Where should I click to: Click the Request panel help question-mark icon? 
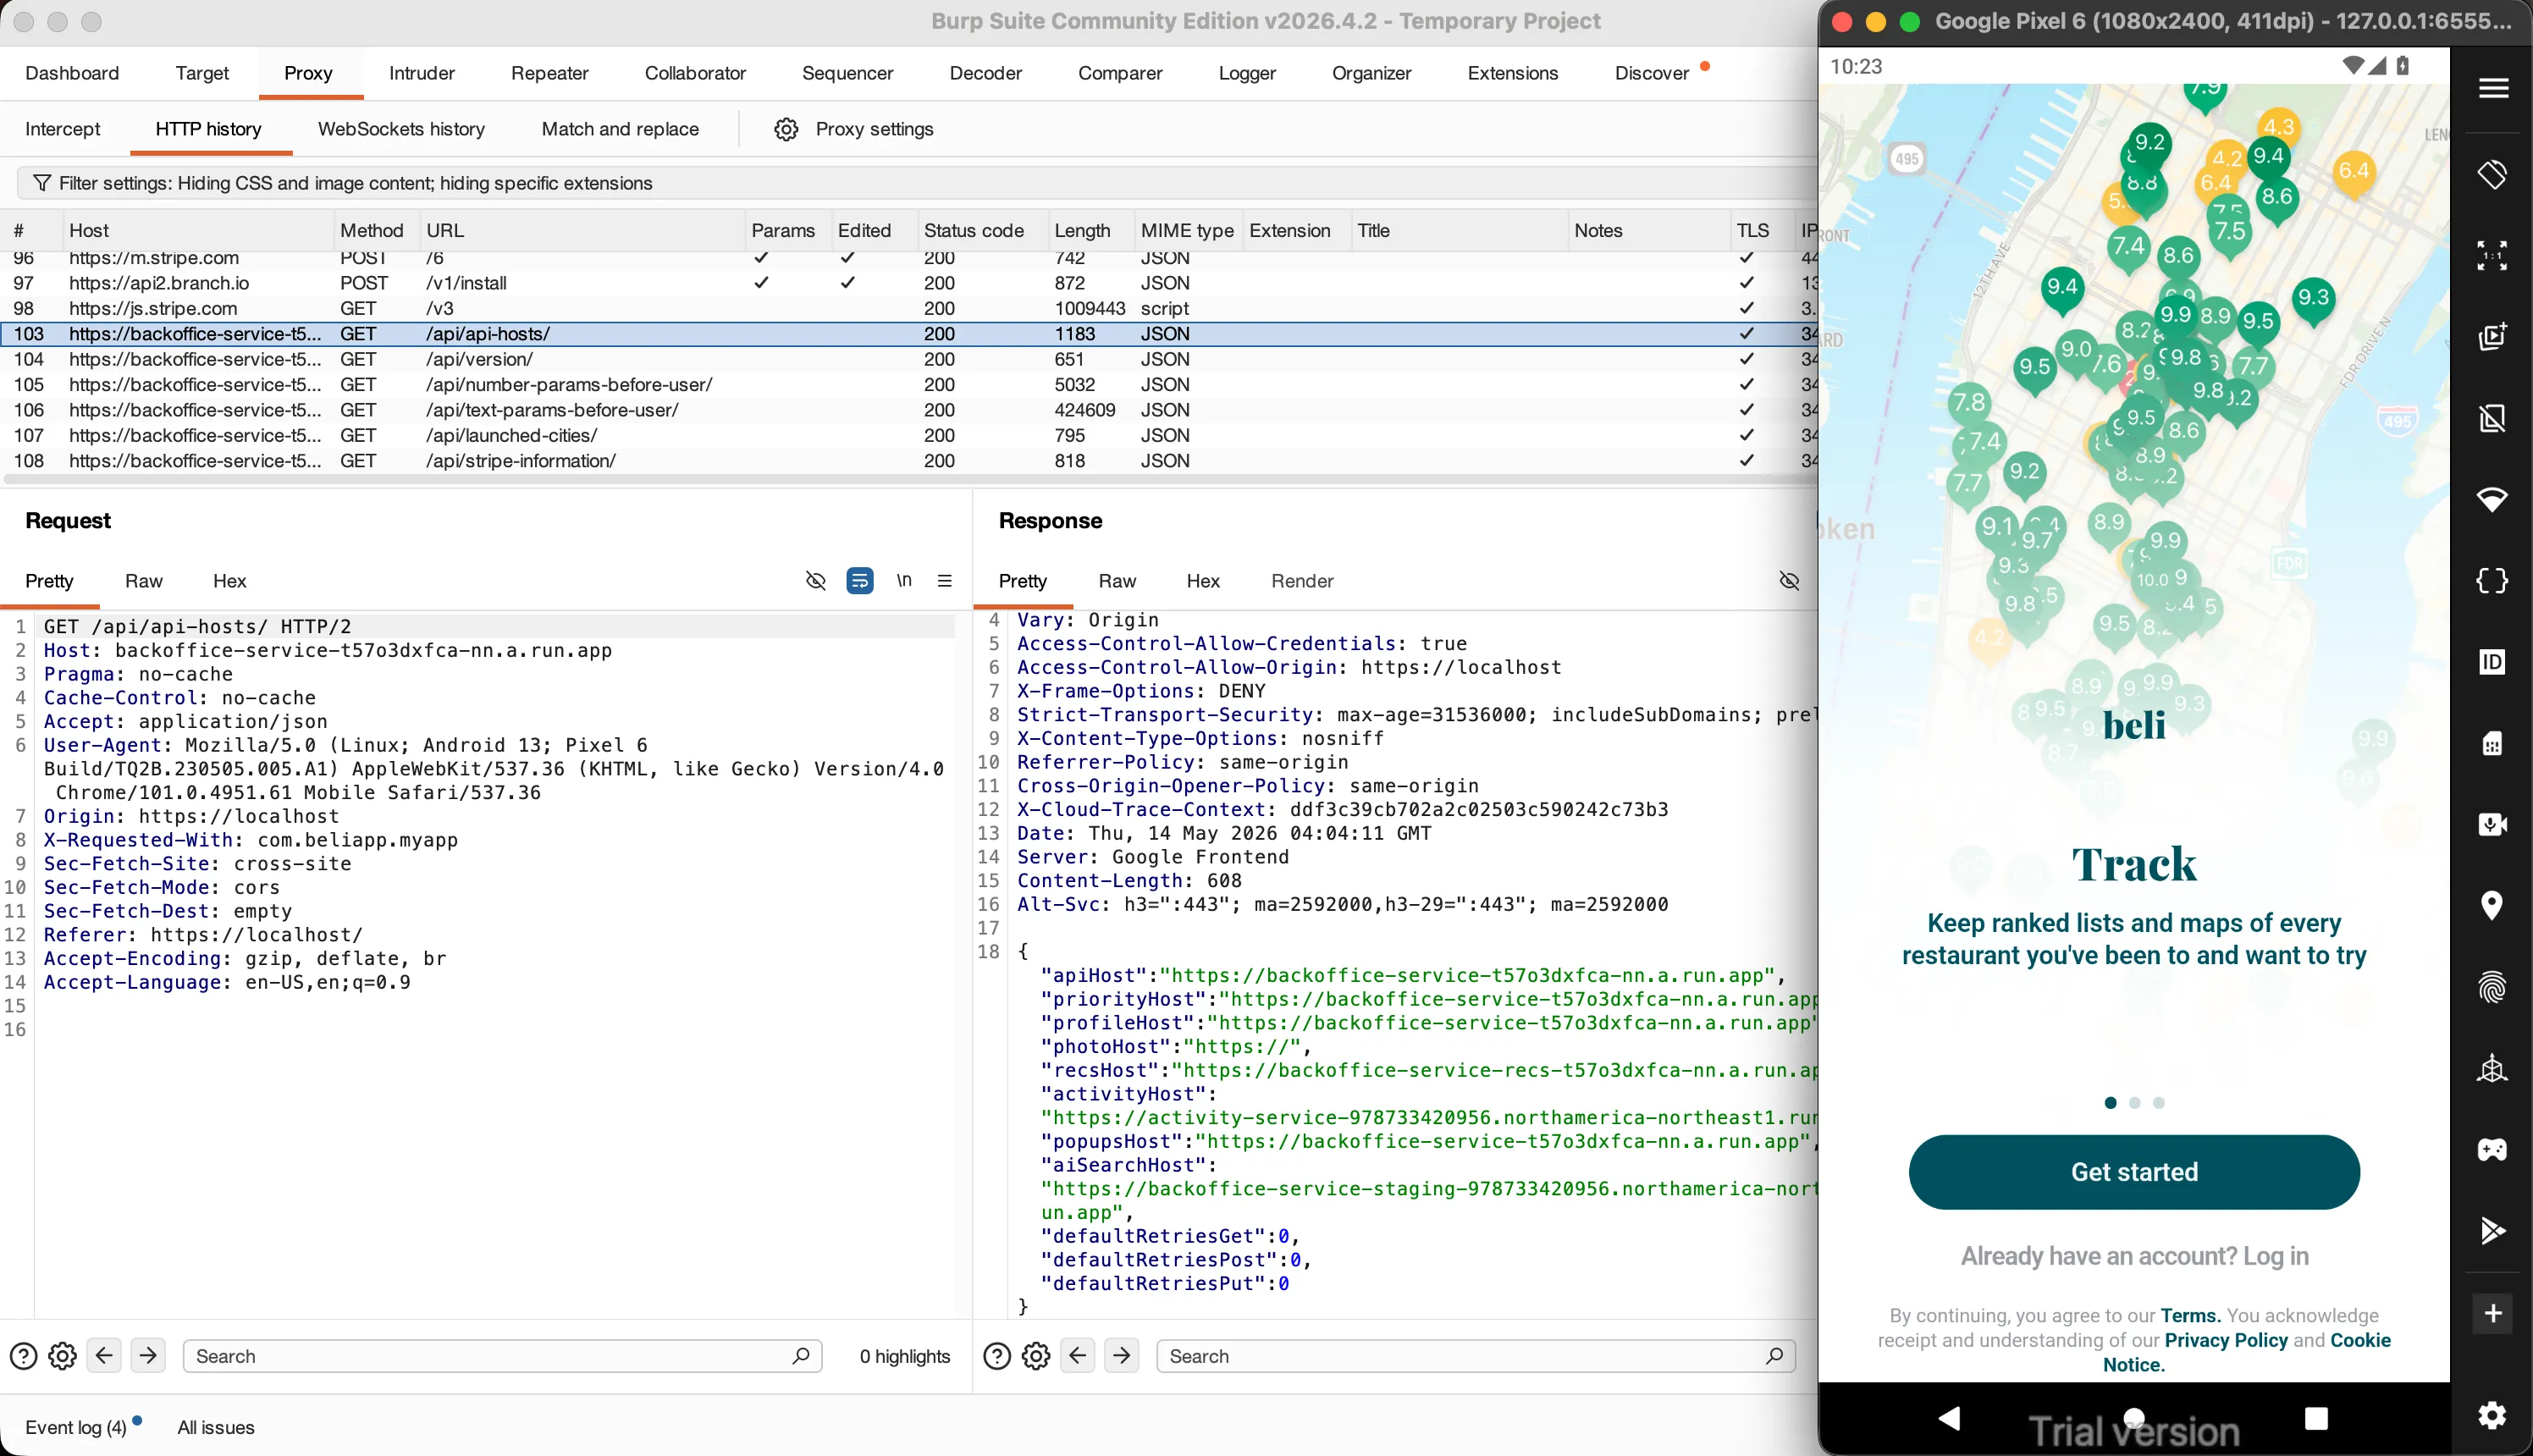pyautogui.click(x=23, y=1356)
